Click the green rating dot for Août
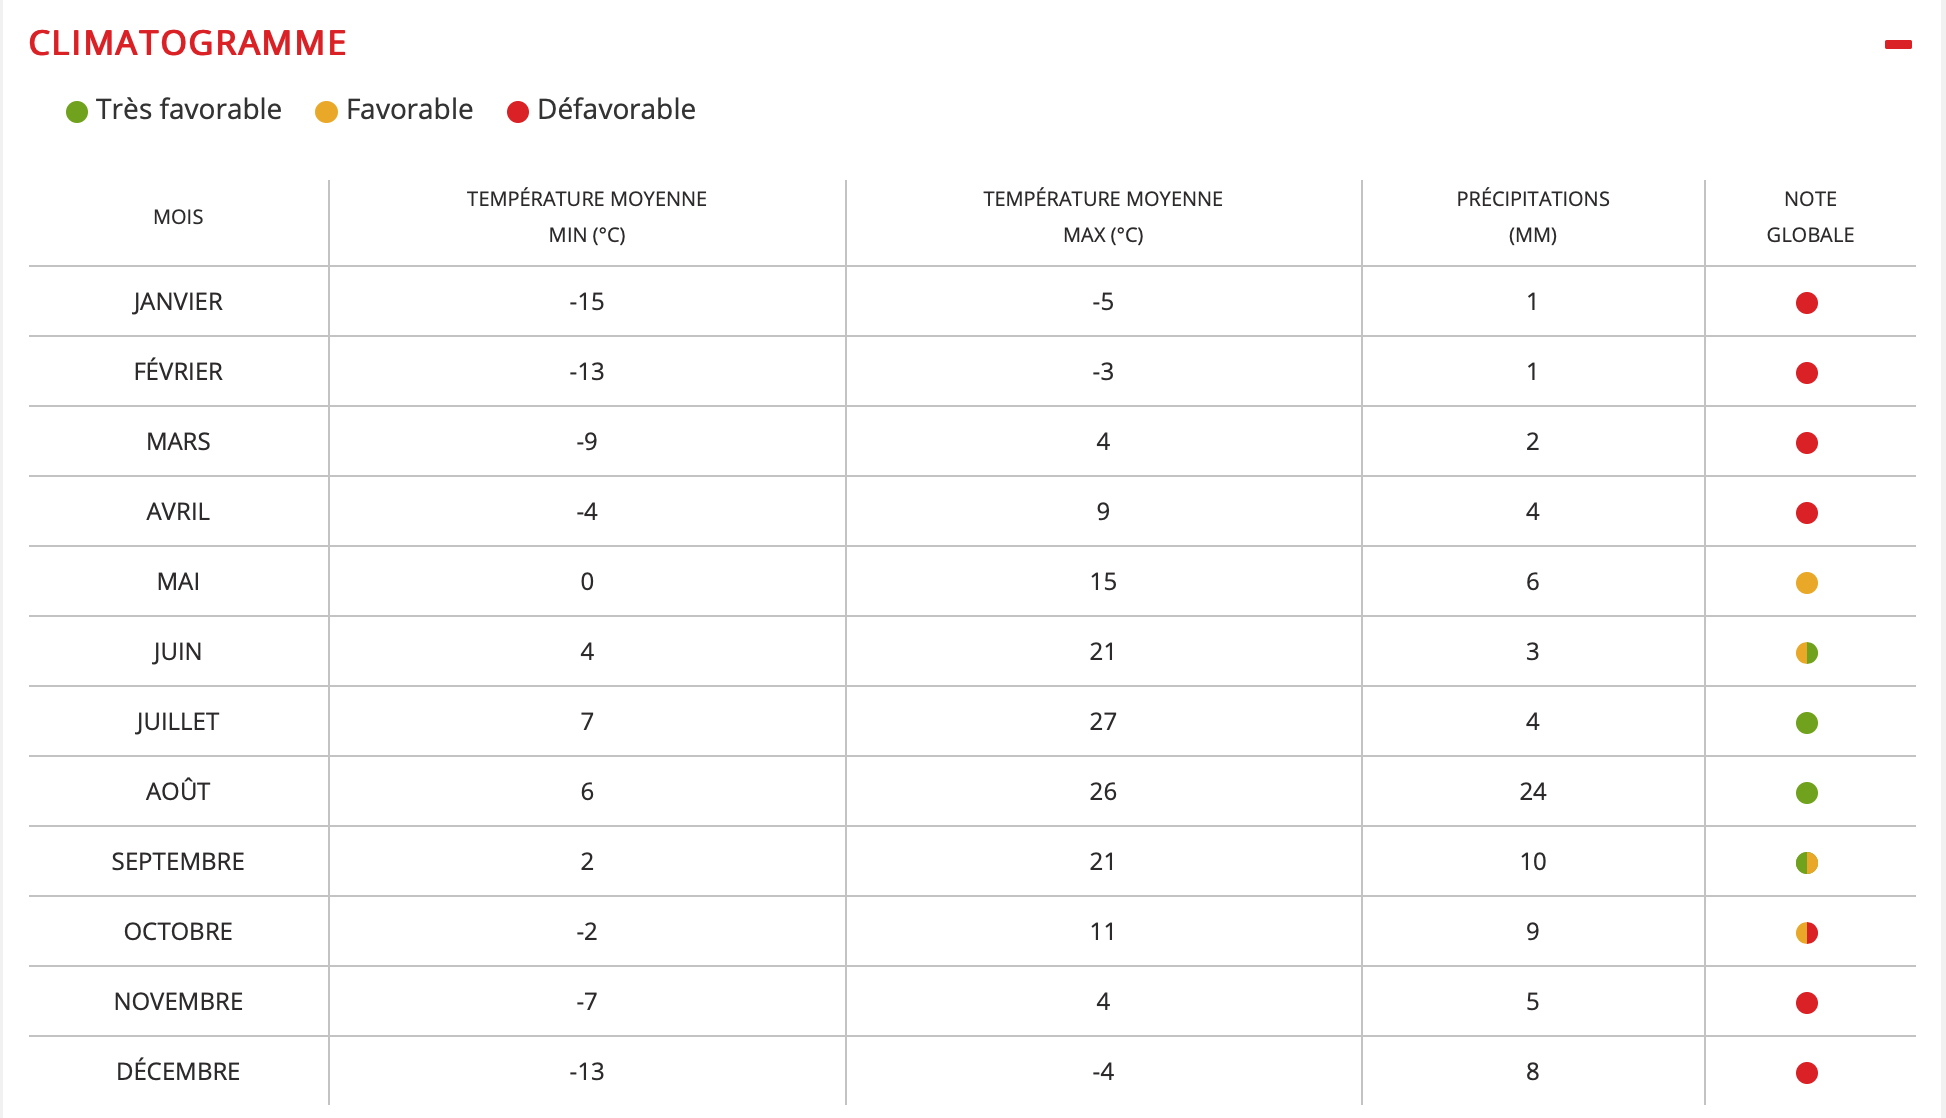This screenshot has height=1118, width=1946. [x=1806, y=793]
